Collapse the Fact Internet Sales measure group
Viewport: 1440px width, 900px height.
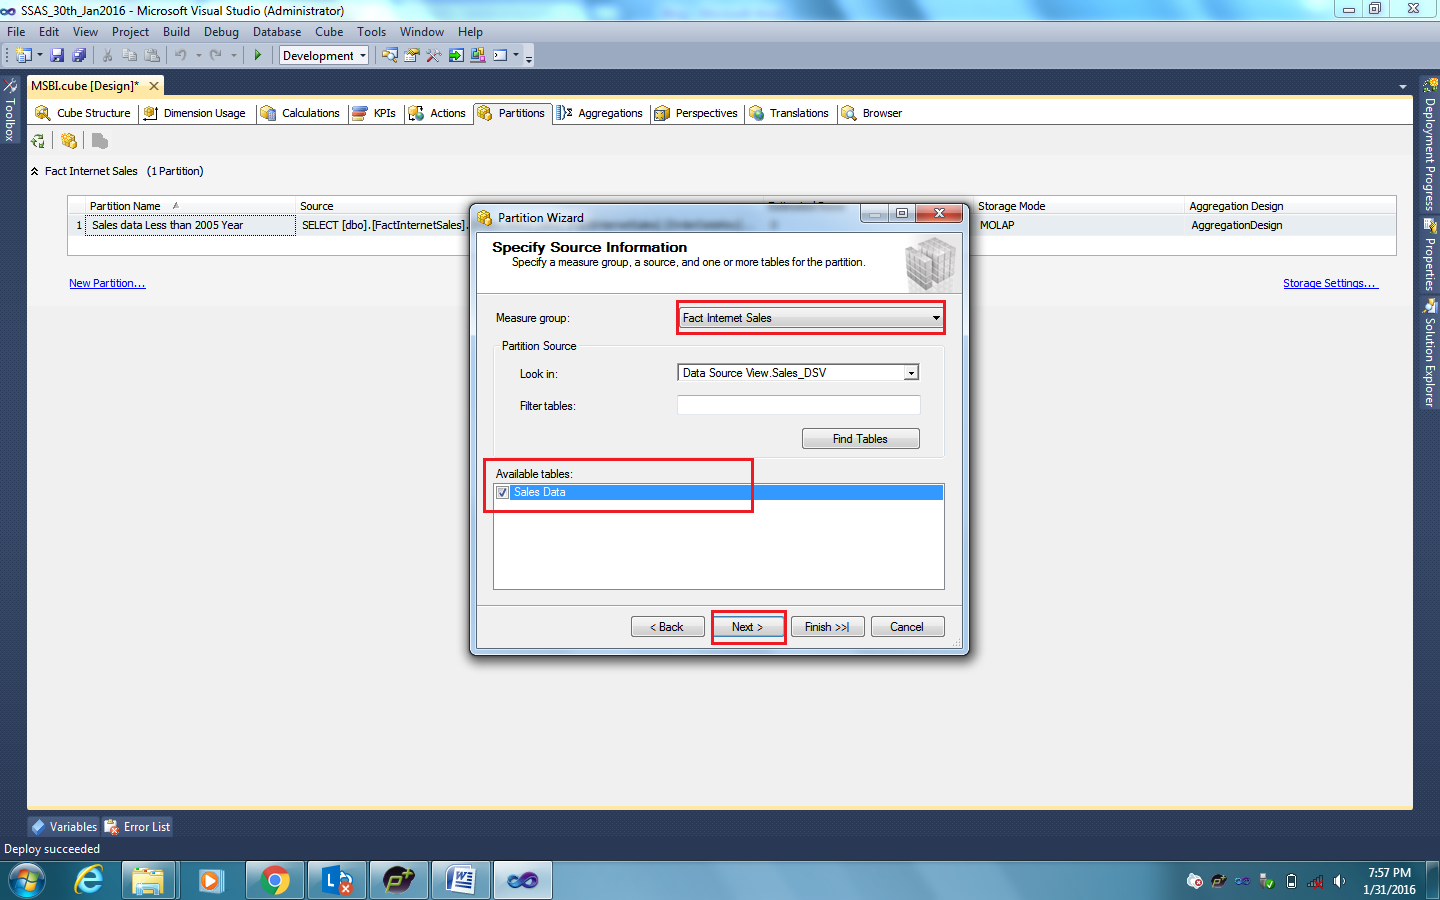pos(35,171)
